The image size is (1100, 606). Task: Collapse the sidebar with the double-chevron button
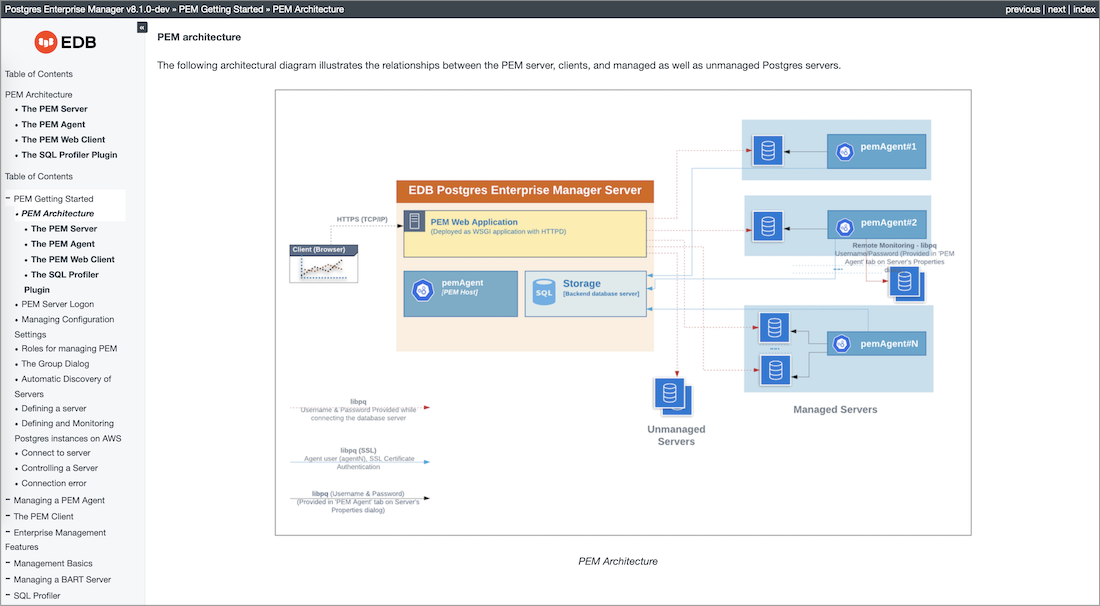coord(142,27)
